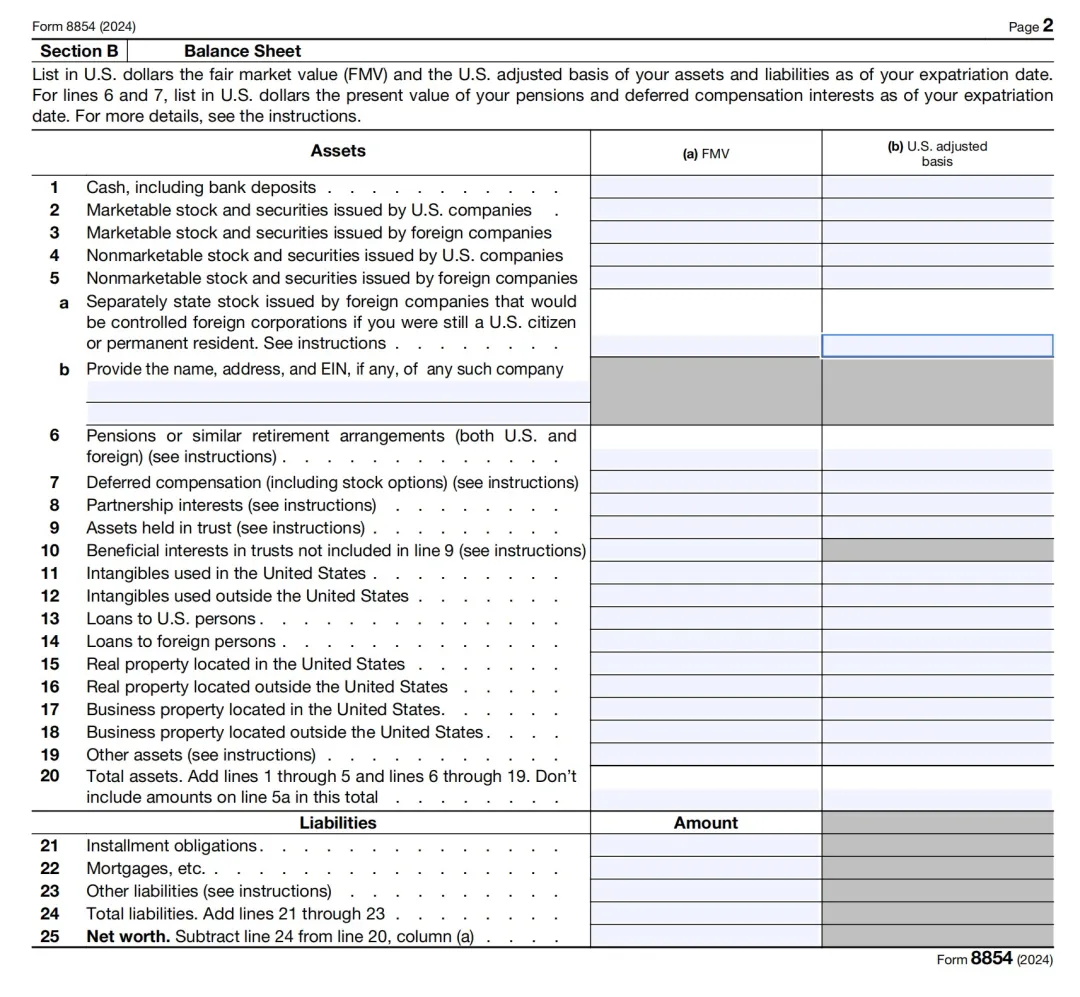The width and height of the screenshot is (1080, 997).
Task: Select FMV field for line 19 Other assets
Action: click(705, 755)
